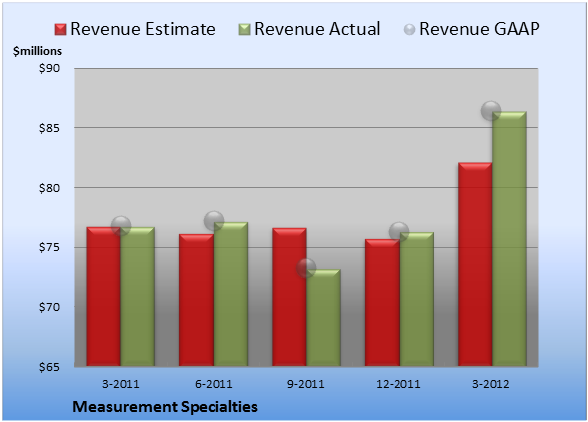
Task: Click the GAAP sphere marker for 3-2012
Action: [x=491, y=111]
